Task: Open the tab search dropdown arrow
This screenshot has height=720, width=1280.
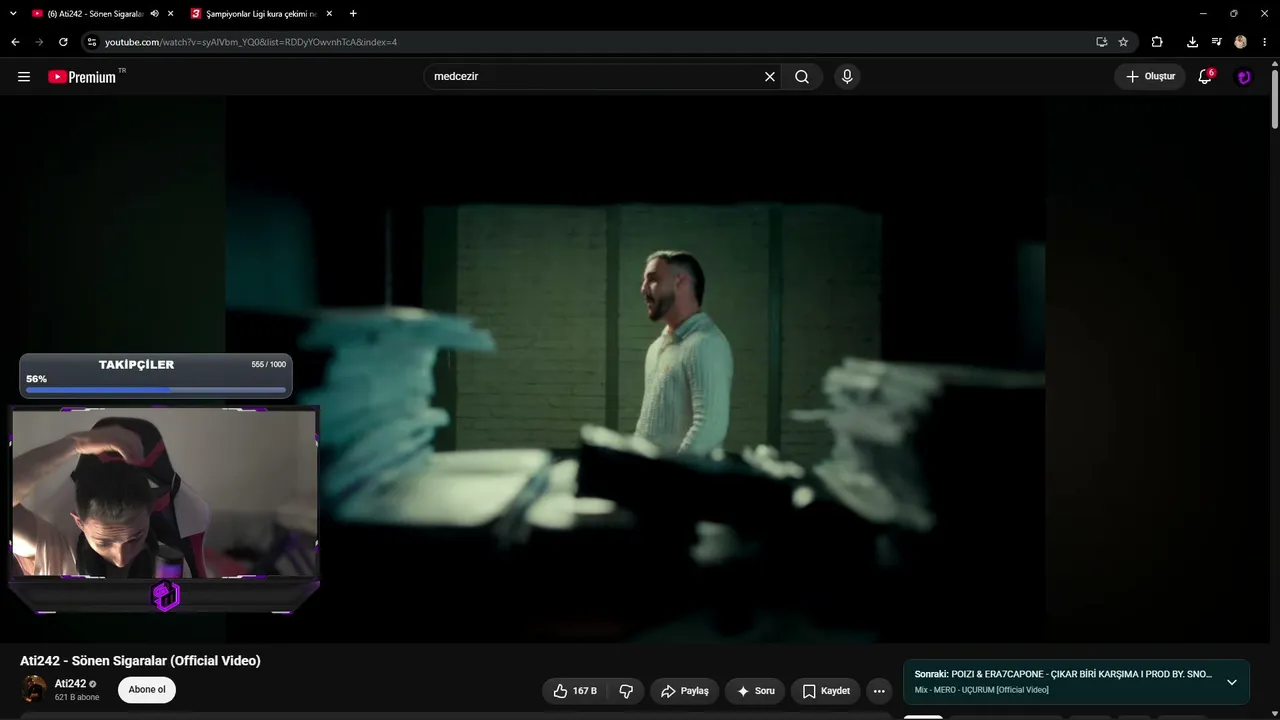Action: pos(13,14)
